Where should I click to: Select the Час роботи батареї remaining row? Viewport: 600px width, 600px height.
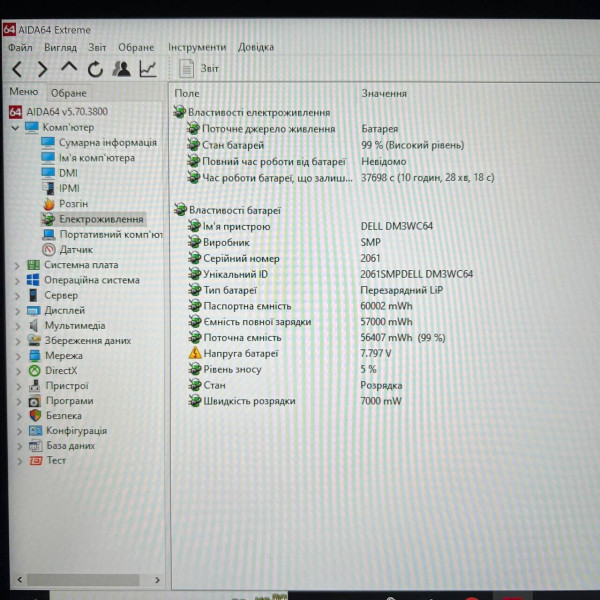[x=341, y=178]
